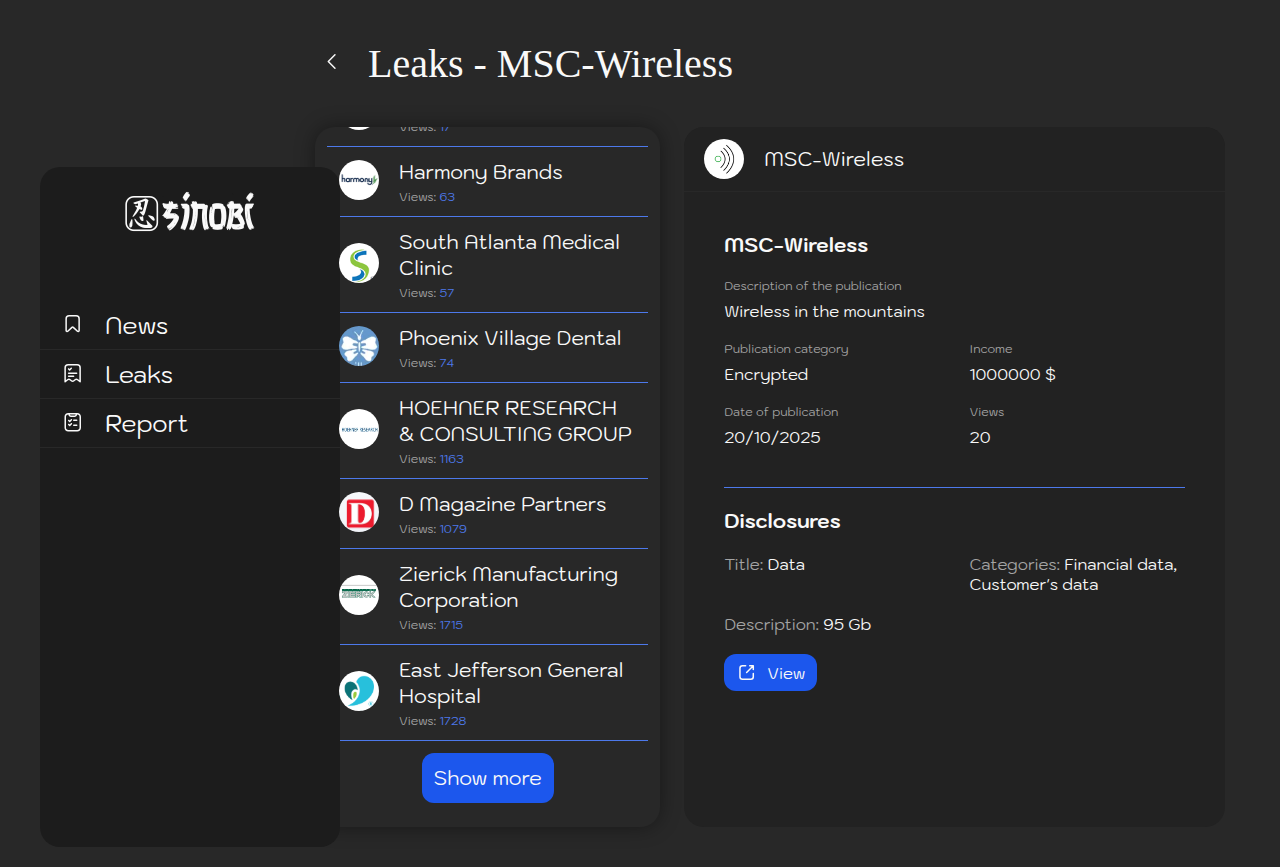Click the Zierick Manufacturing logo thumbnail
This screenshot has height=867, width=1280.
click(x=359, y=595)
